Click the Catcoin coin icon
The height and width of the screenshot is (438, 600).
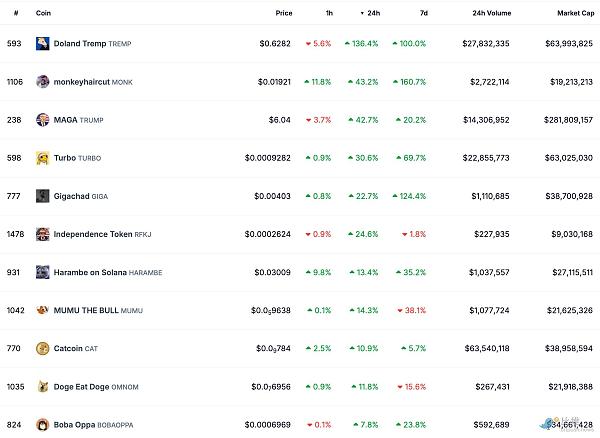coord(42,348)
